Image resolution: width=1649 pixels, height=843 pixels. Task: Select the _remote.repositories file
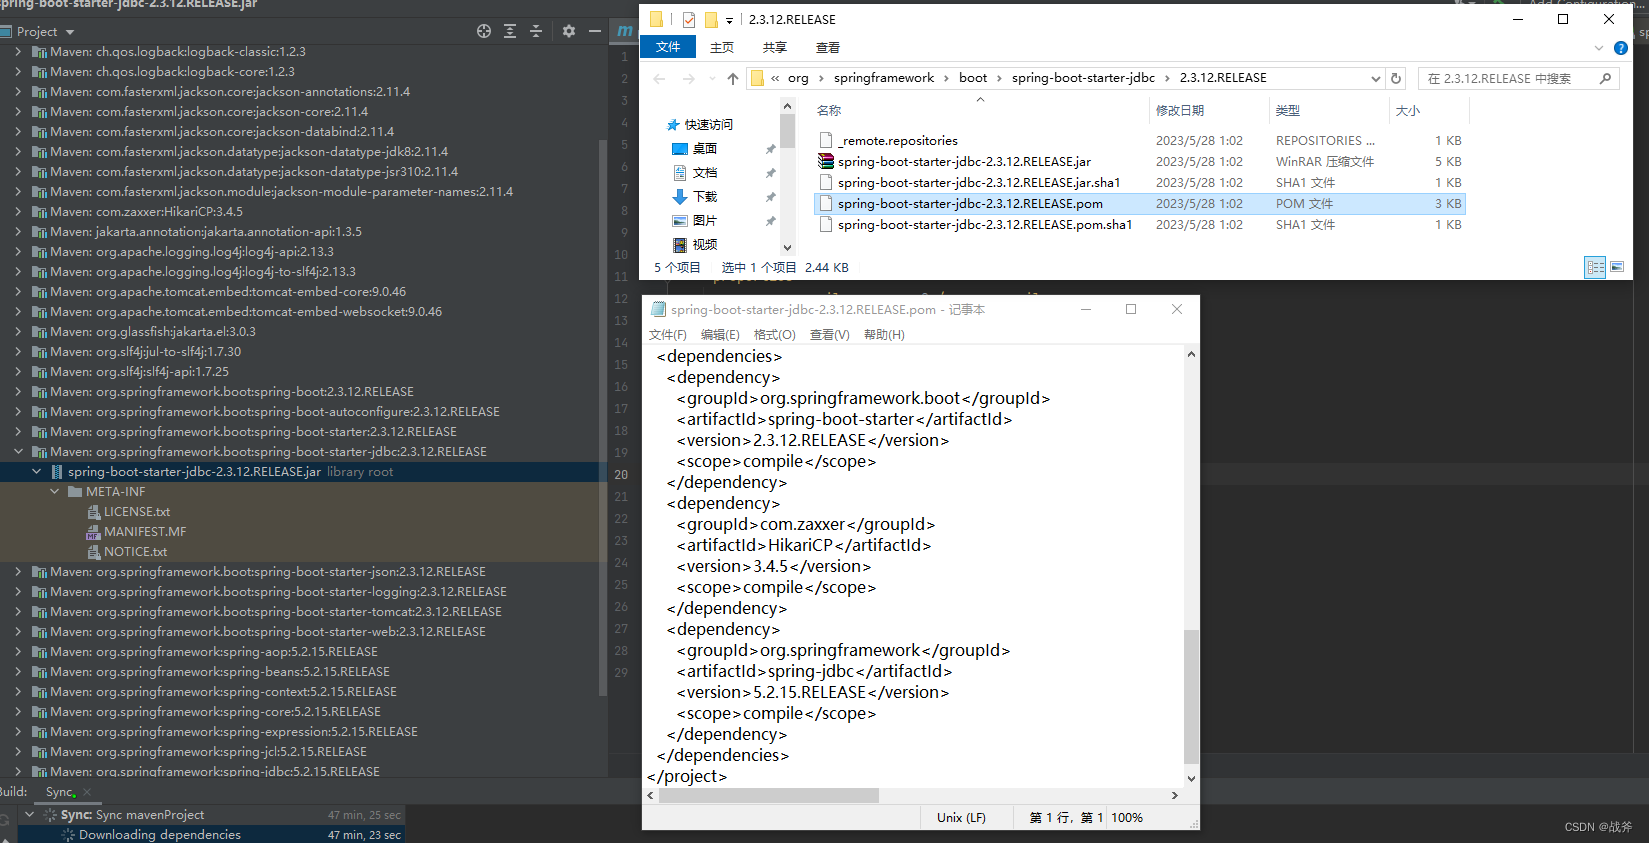pyautogui.click(x=898, y=141)
